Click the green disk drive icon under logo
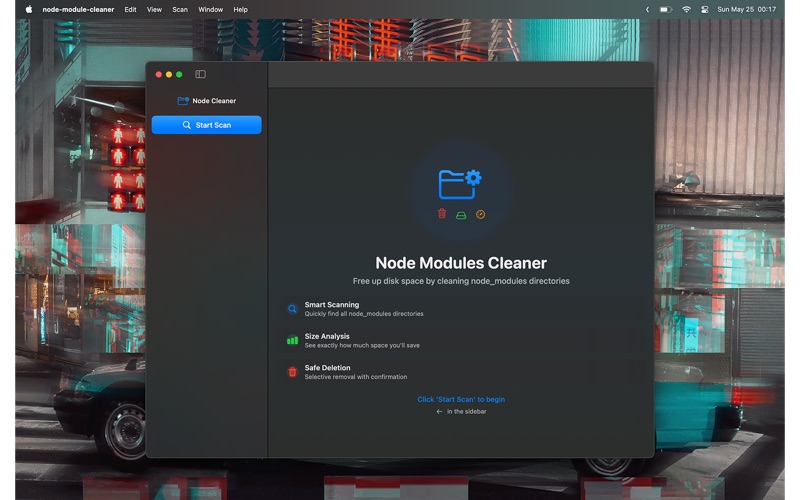800x500 pixels. 461,215
